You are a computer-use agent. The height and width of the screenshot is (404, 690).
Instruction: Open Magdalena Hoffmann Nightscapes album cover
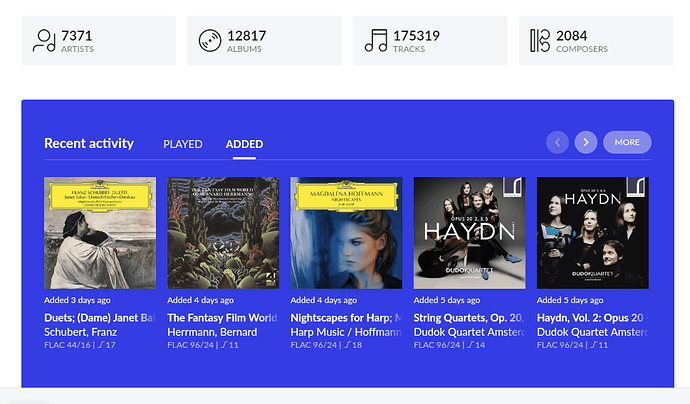pos(346,233)
